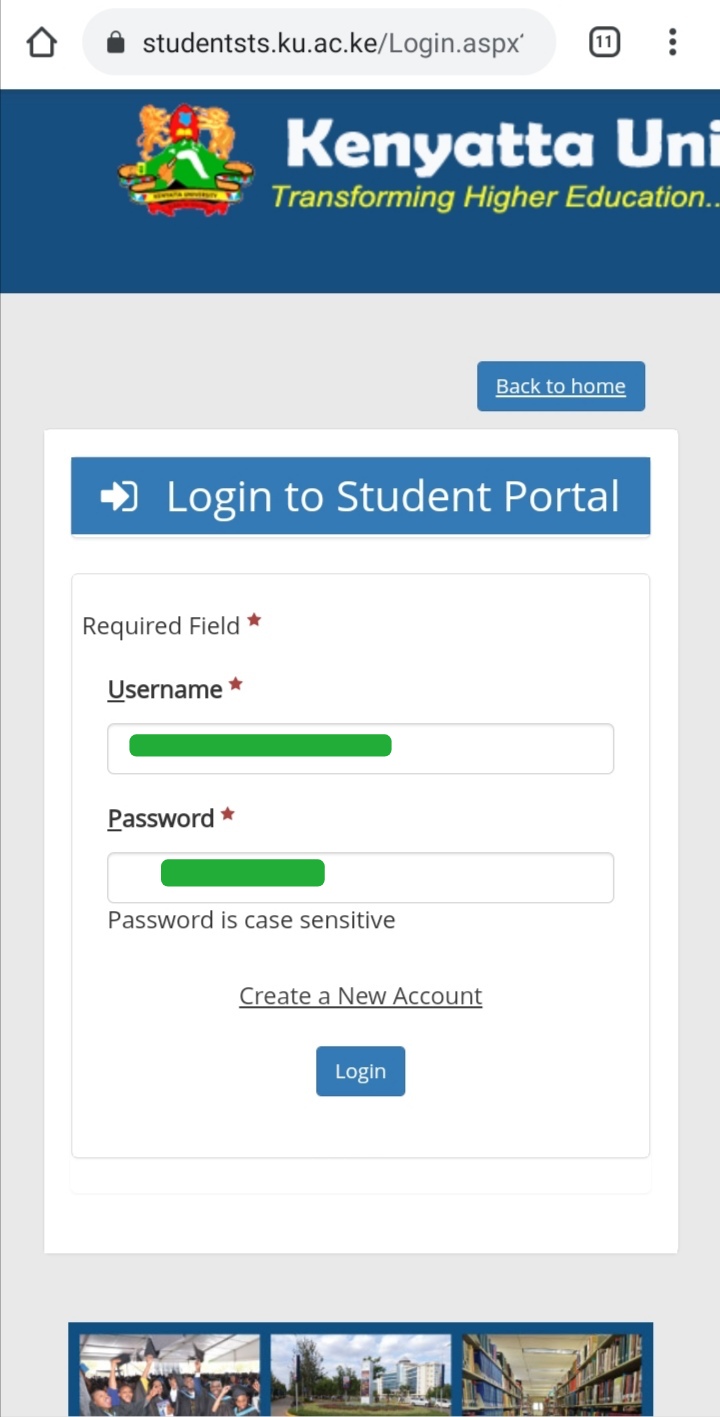
Task: Tap the browser home icon
Action: (x=41, y=42)
